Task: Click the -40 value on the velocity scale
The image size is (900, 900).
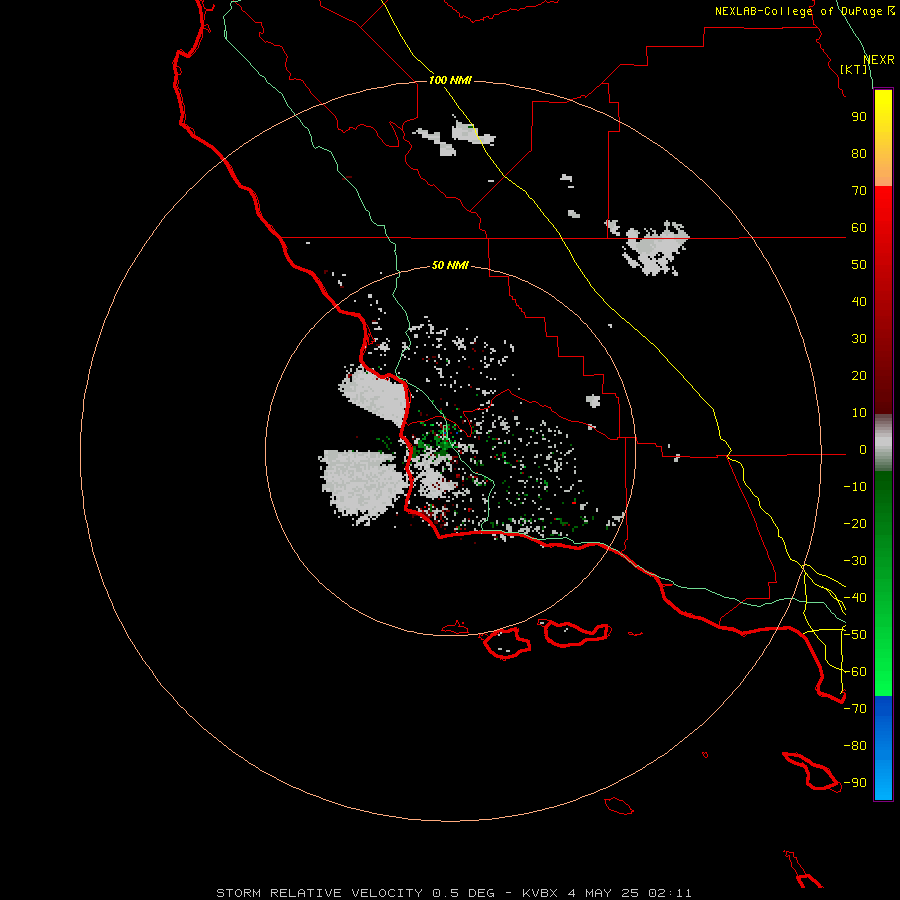Action: pos(855,598)
